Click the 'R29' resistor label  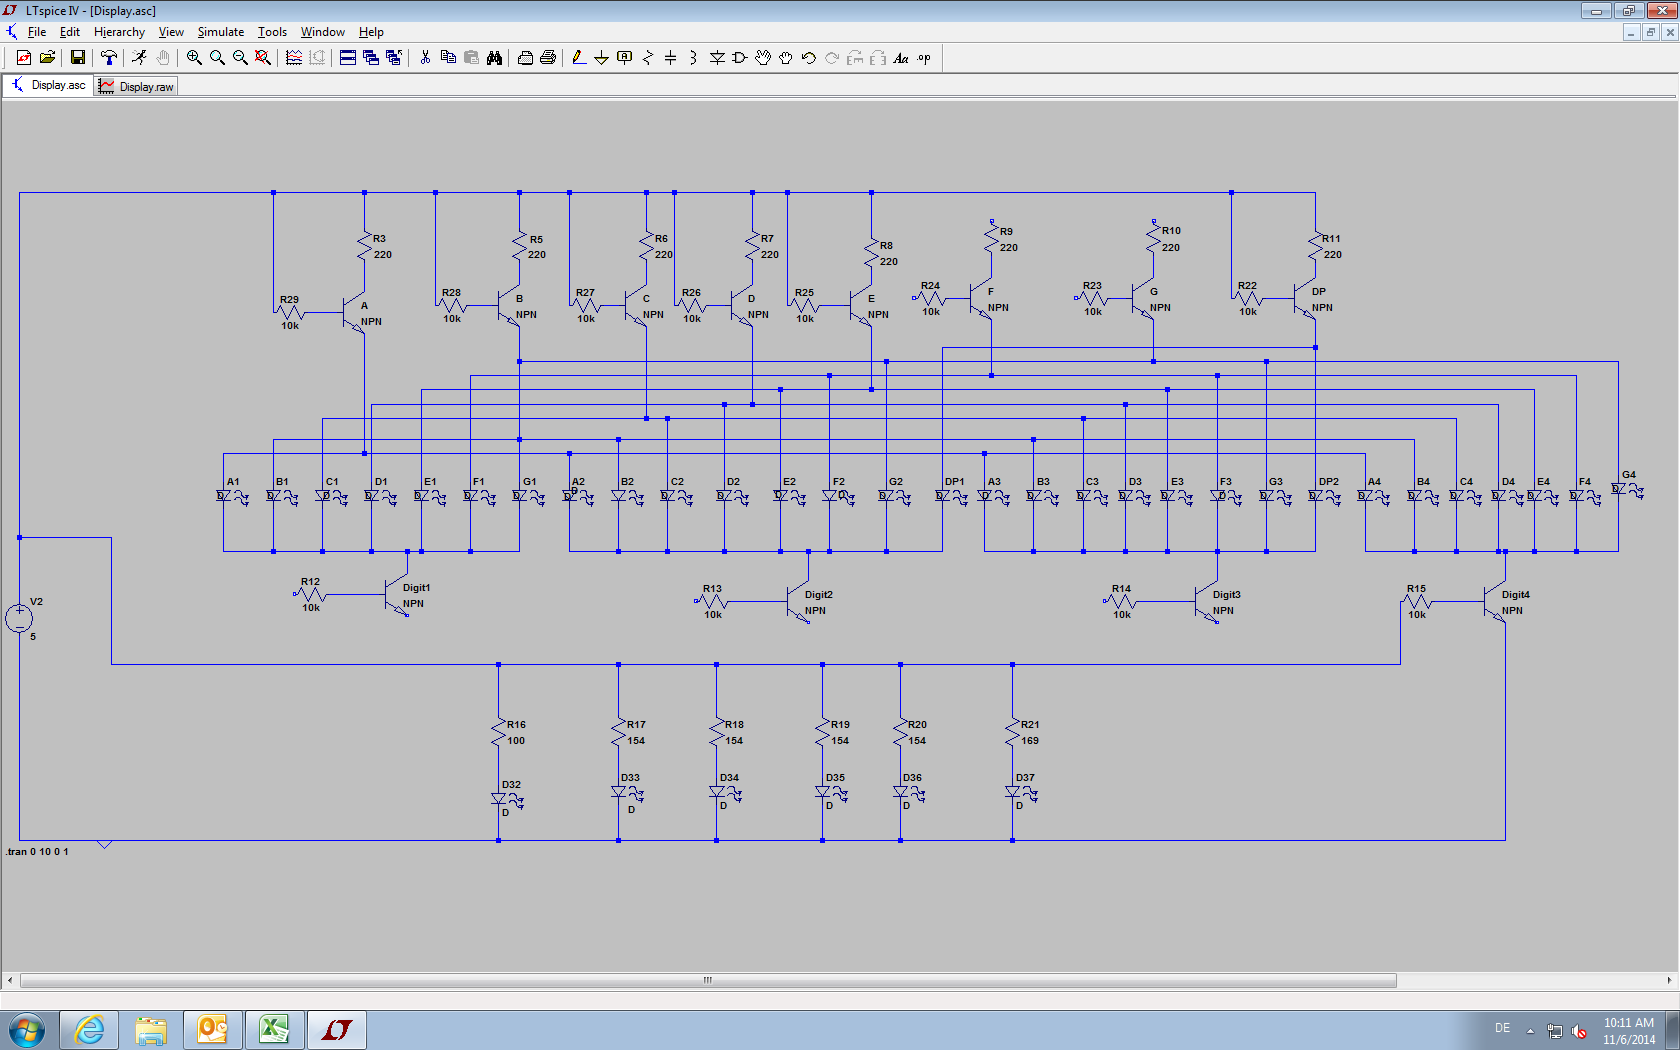289,300
